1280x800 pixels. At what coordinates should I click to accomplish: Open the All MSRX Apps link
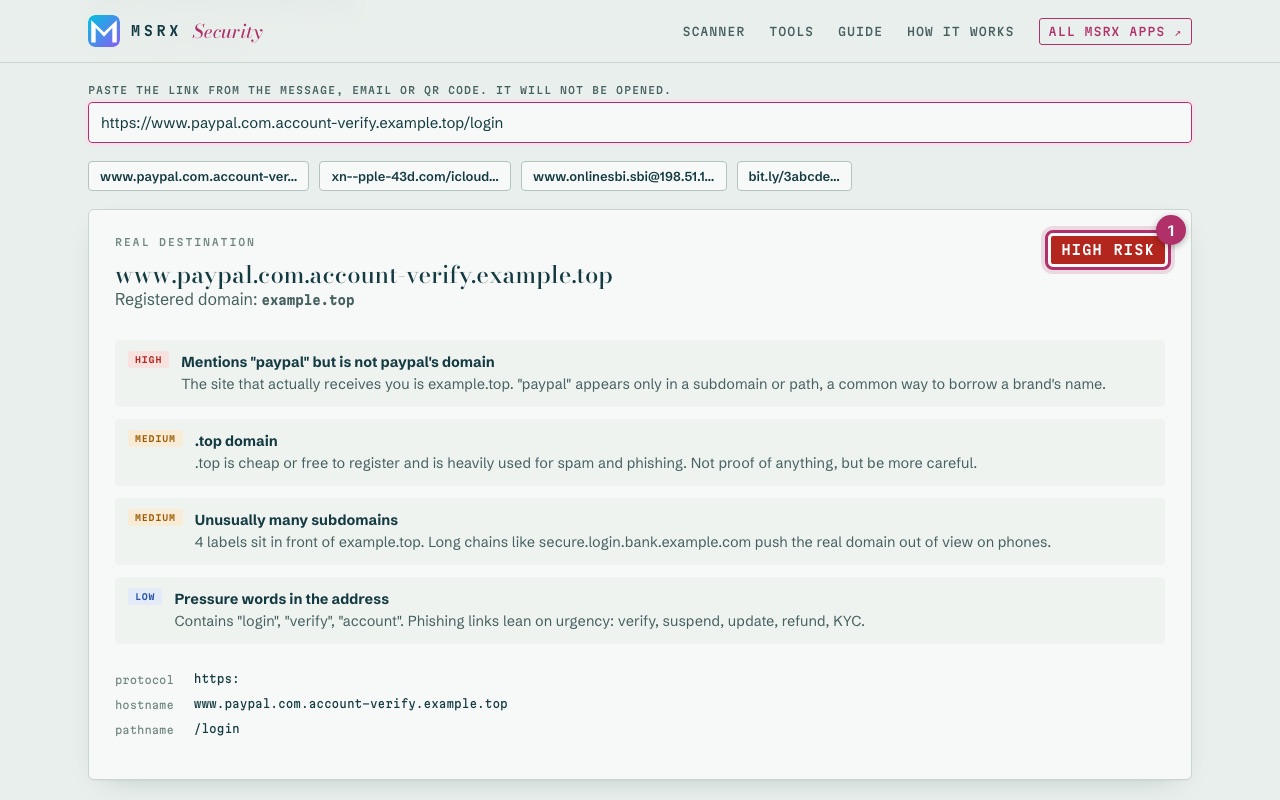tap(1115, 32)
